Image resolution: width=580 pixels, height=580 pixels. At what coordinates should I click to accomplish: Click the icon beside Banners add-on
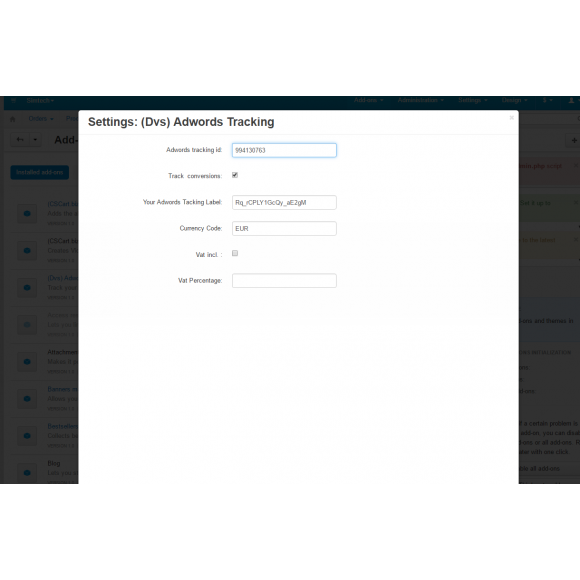[x=27, y=399]
